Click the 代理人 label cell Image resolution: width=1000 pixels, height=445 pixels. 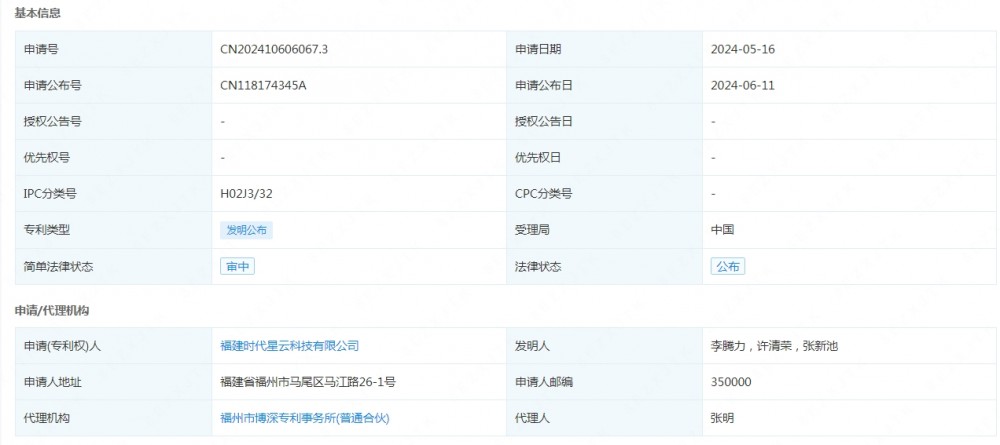click(605, 418)
